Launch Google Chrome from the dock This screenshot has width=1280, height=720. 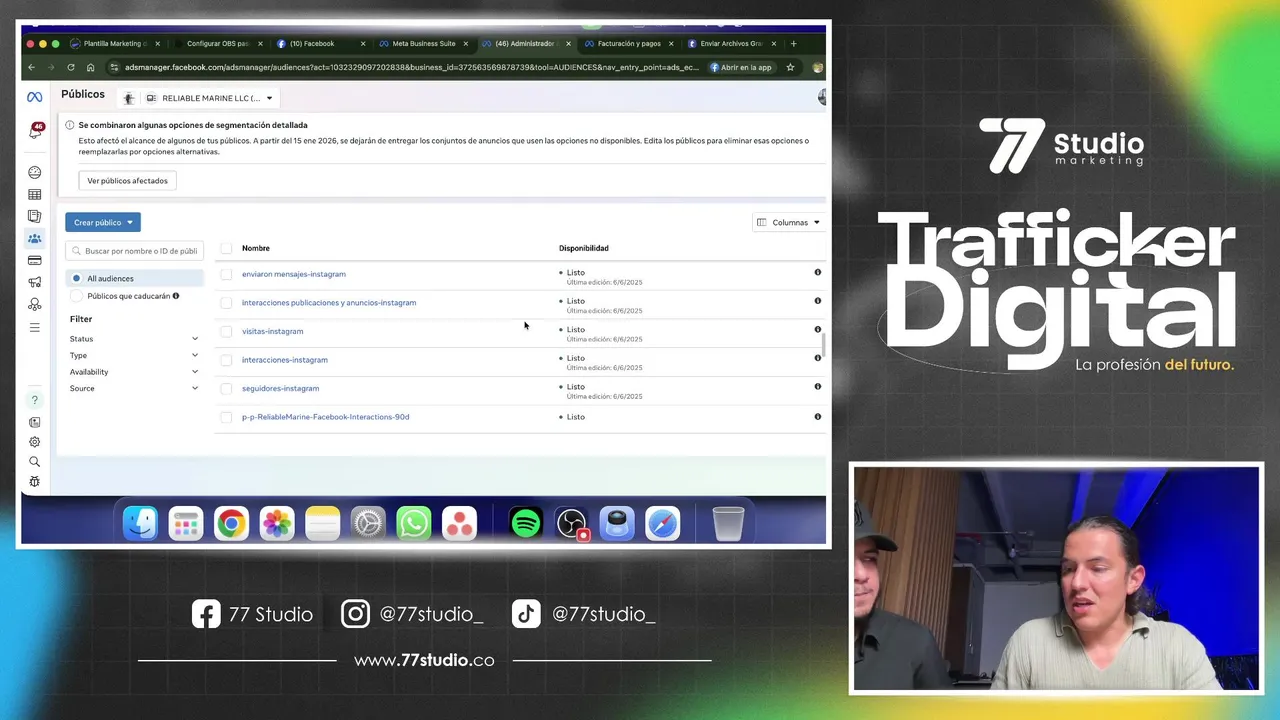(x=231, y=523)
